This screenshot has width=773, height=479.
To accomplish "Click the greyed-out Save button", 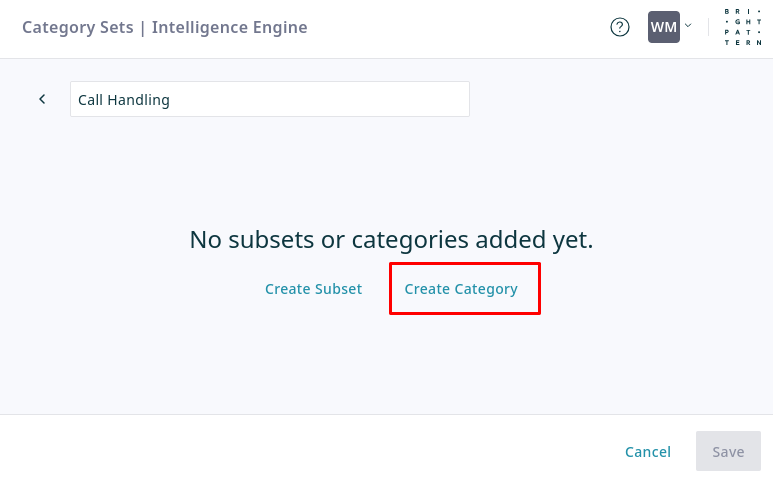I will click(728, 451).
